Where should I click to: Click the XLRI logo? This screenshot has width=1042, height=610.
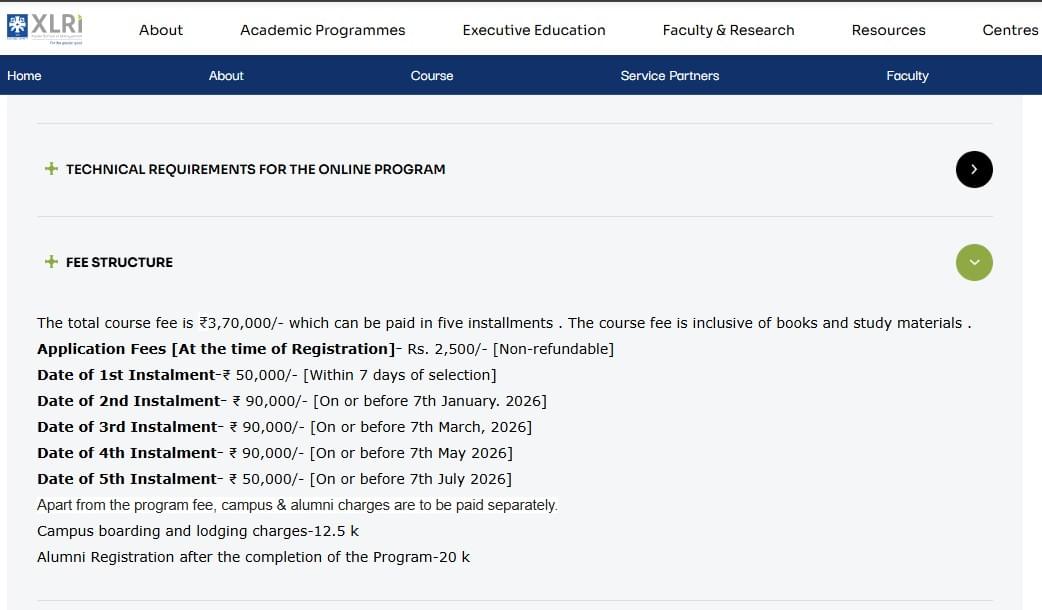click(45, 28)
